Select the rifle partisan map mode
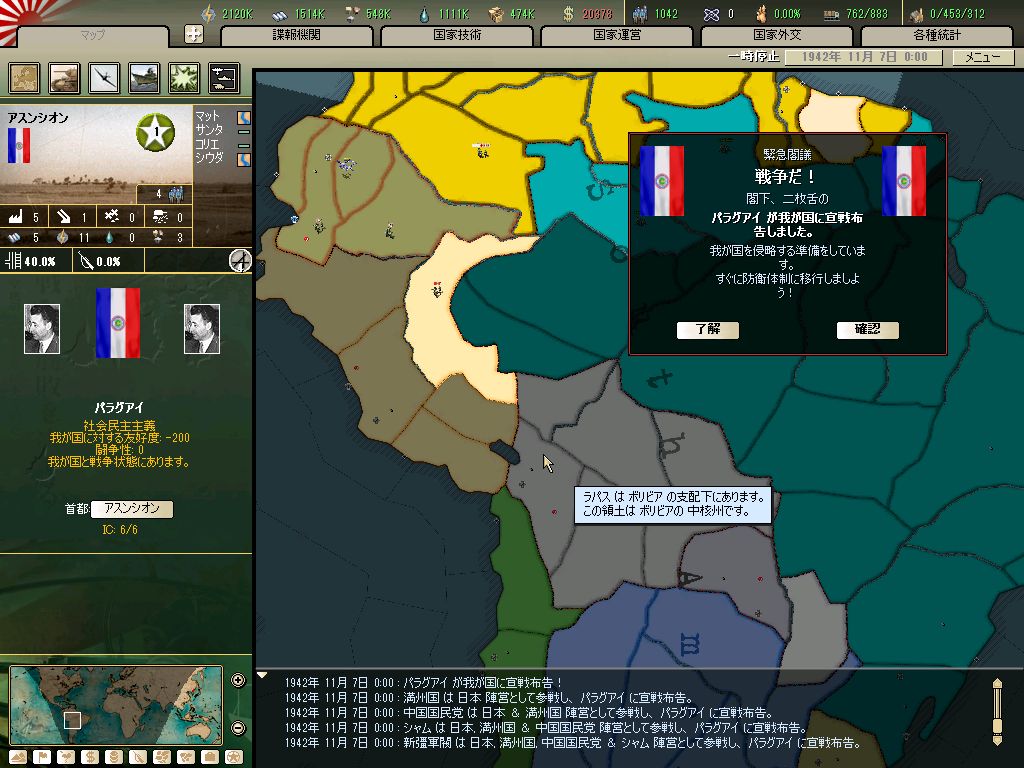The image size is (1024, 768). pyautogui.click(x=138, y=757)
